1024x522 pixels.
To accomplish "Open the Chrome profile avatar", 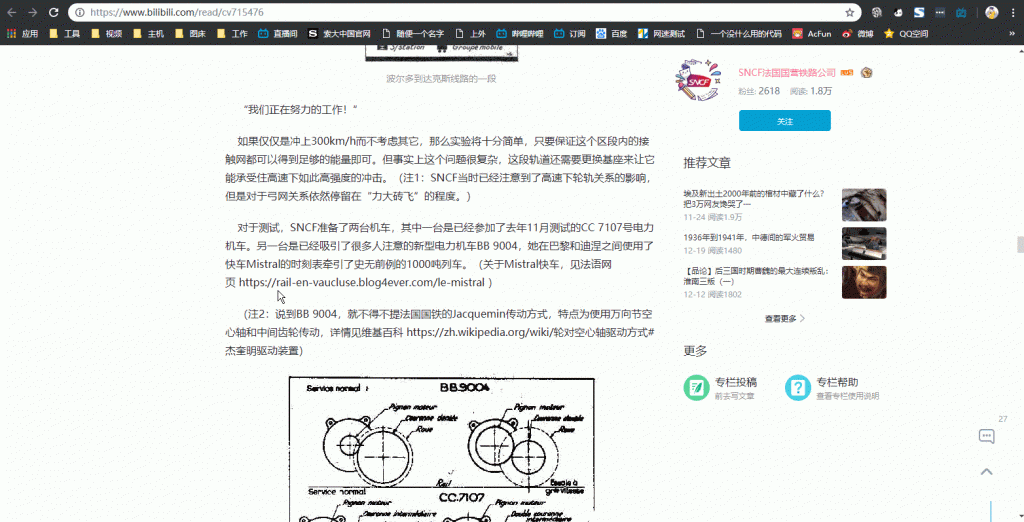I will 991,12.
